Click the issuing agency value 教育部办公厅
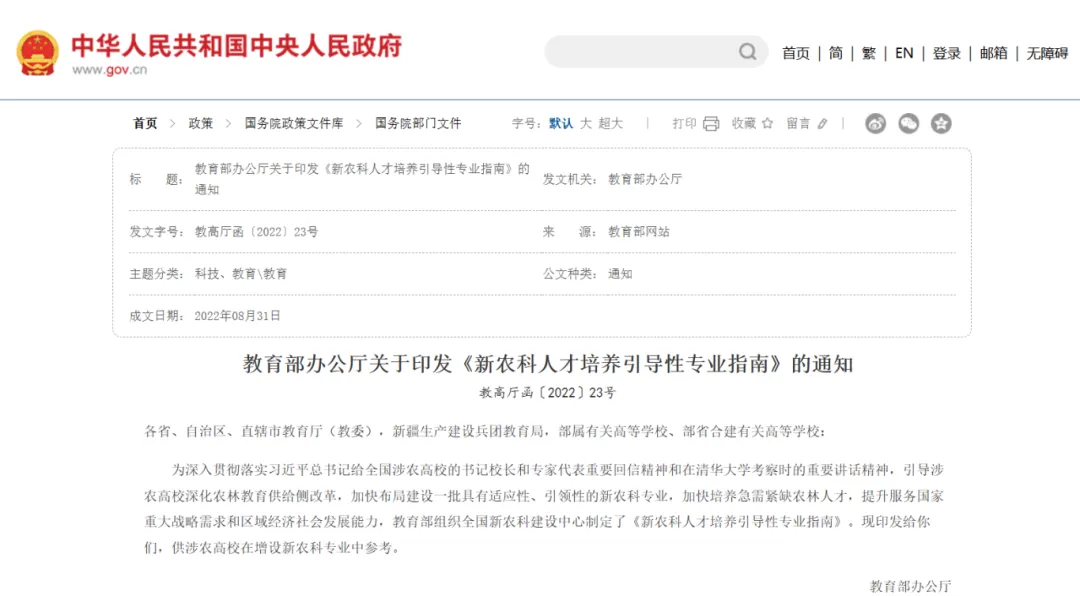Screen dimensions: 1080x596 tap(645, 179)
